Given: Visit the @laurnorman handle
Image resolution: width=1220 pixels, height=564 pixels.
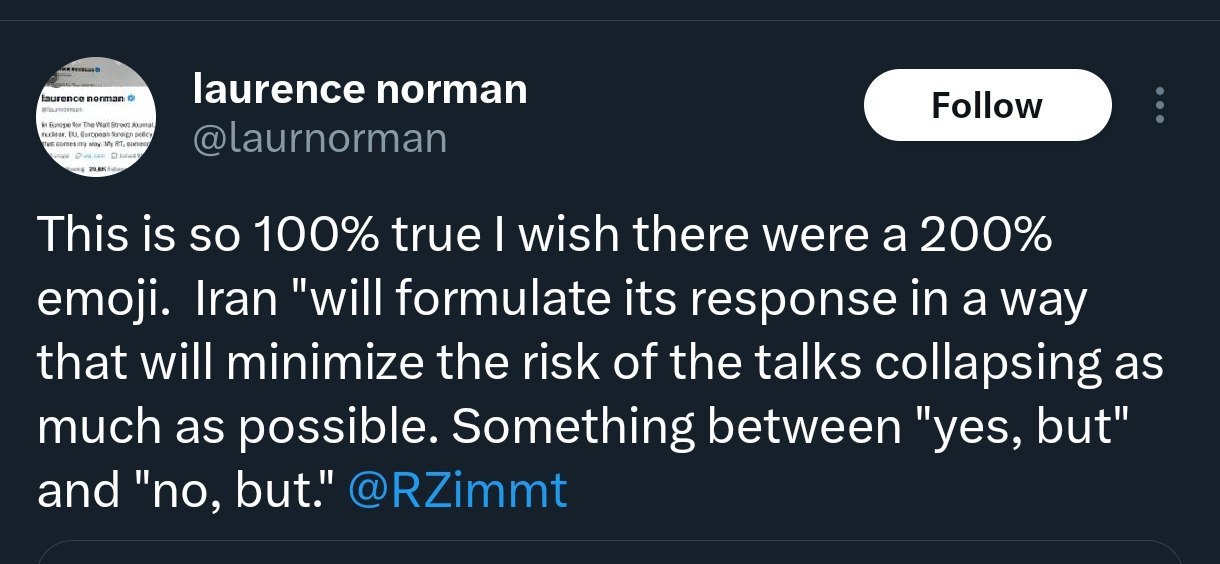Looking at the screenshot, I should pos(319,138).
